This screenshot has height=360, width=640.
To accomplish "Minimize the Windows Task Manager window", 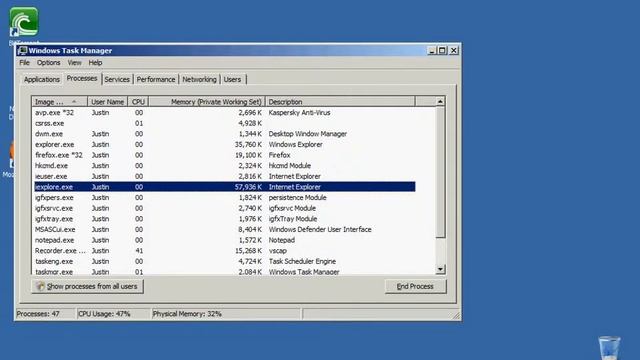I will click(x=432, y=51).
